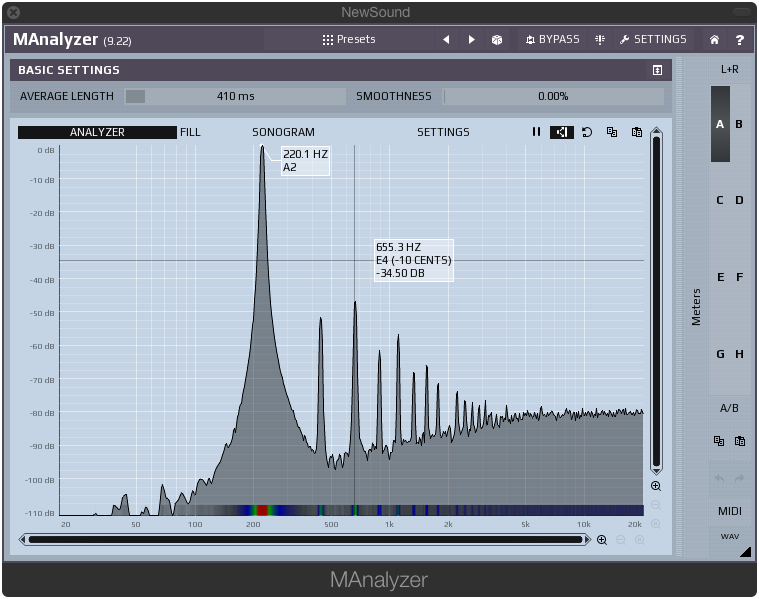Select preset slot B
Image resolution: width=759 pixels, height=599 pixels.
coord(739,124)
